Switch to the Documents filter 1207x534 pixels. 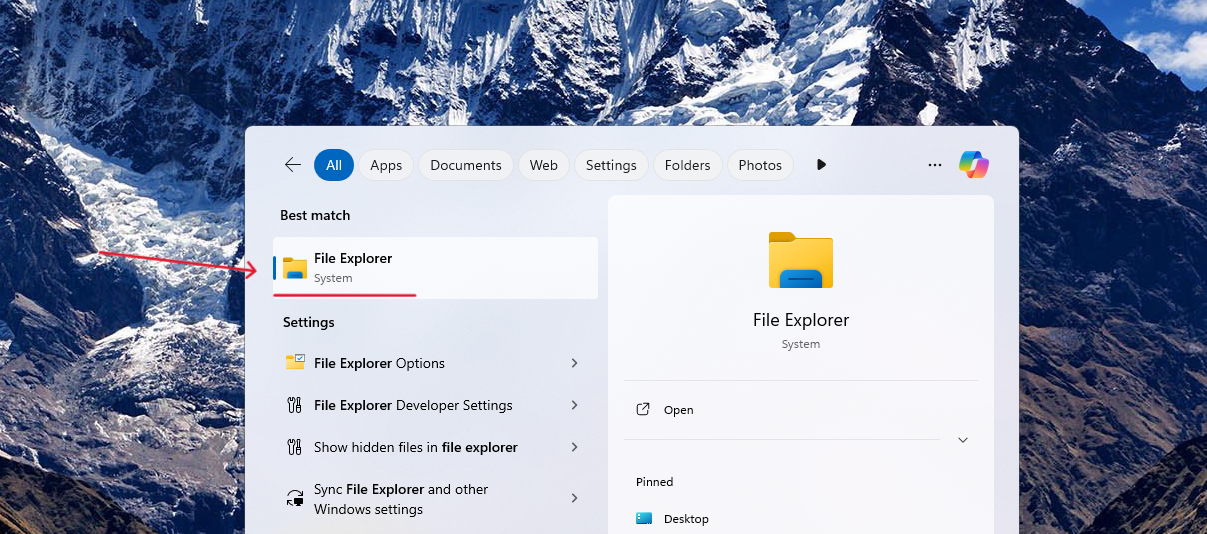pyautogui.click(x=466, y=165)
